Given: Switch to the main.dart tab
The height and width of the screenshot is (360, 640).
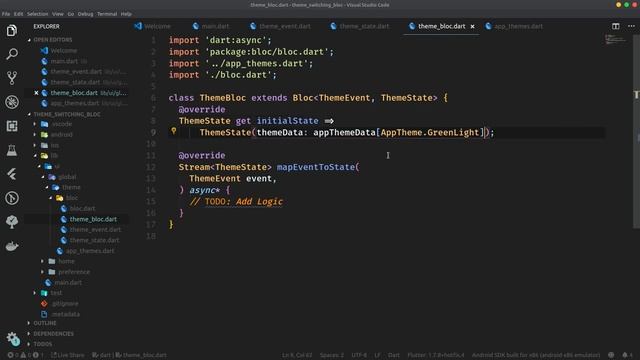Looking at the screenshot, I should click(211, 26).
